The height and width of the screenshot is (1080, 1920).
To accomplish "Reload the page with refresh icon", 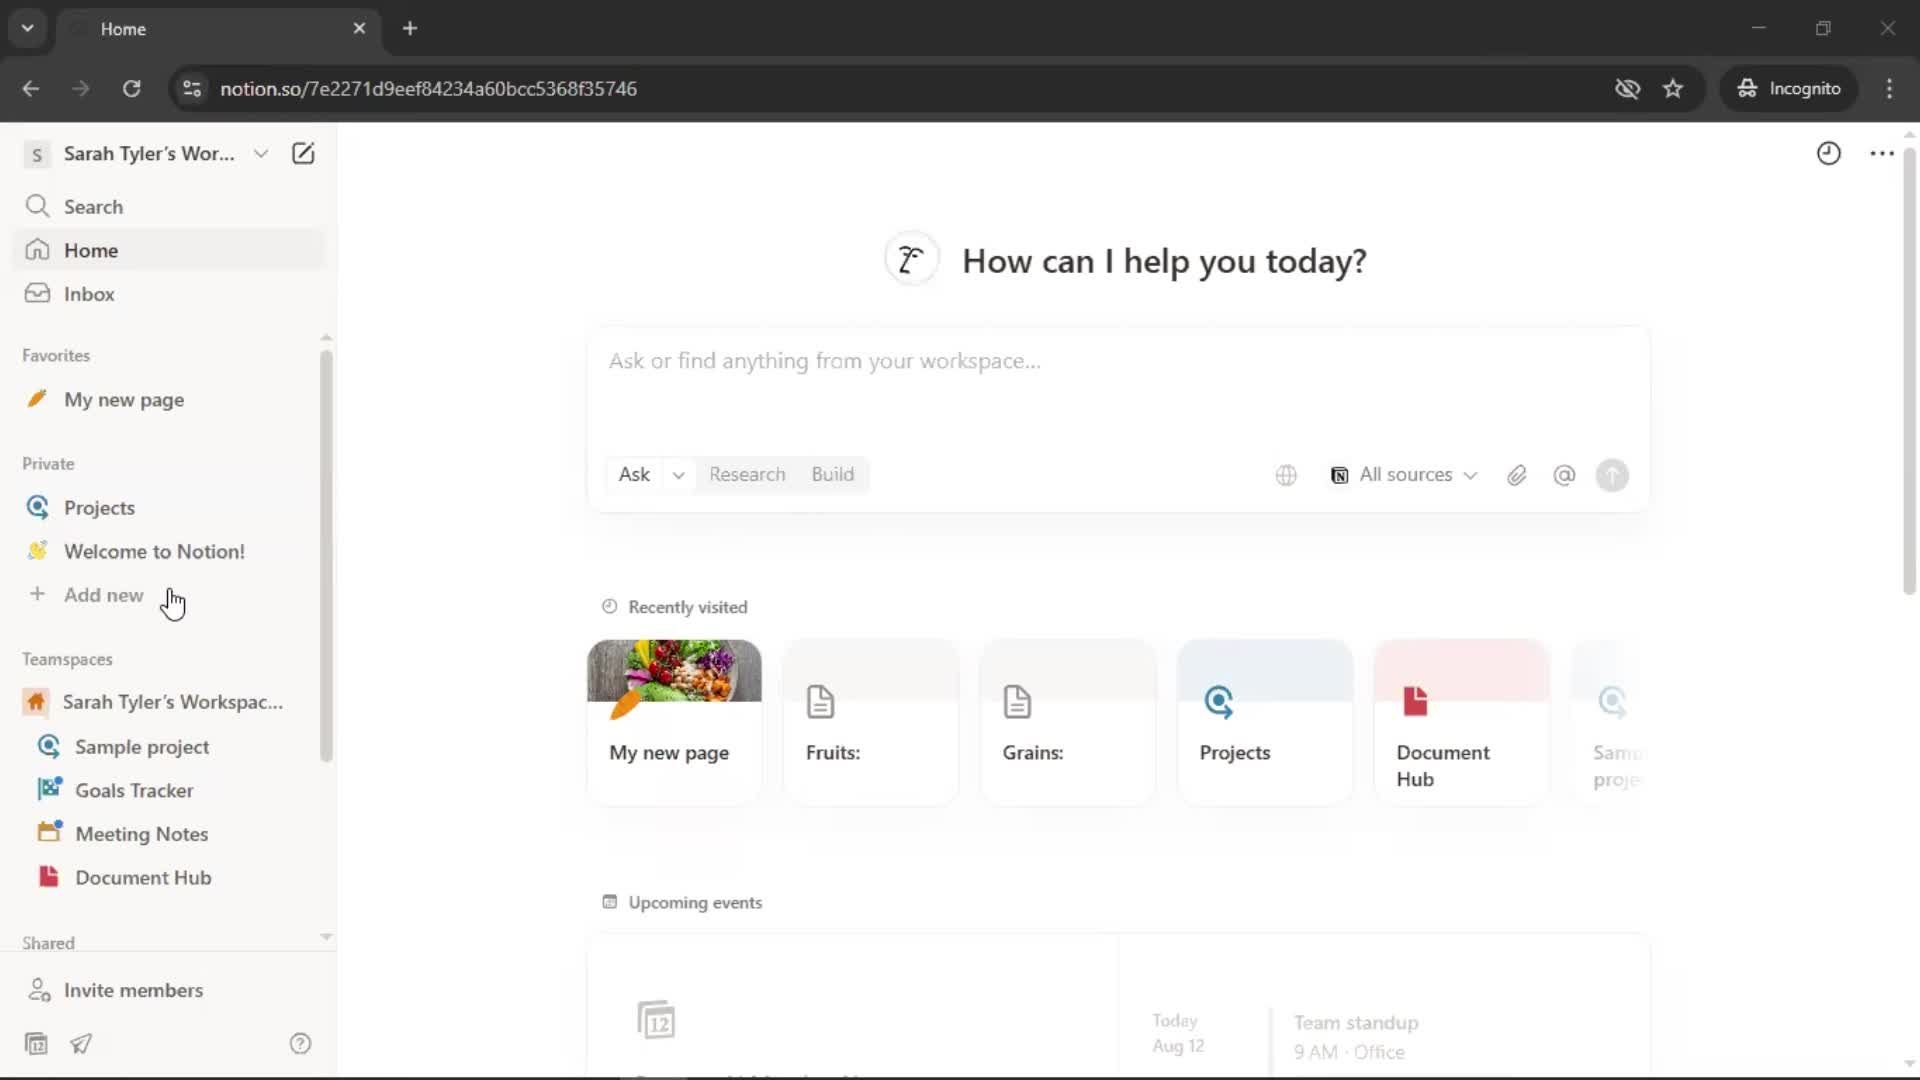I will (131, 88).
